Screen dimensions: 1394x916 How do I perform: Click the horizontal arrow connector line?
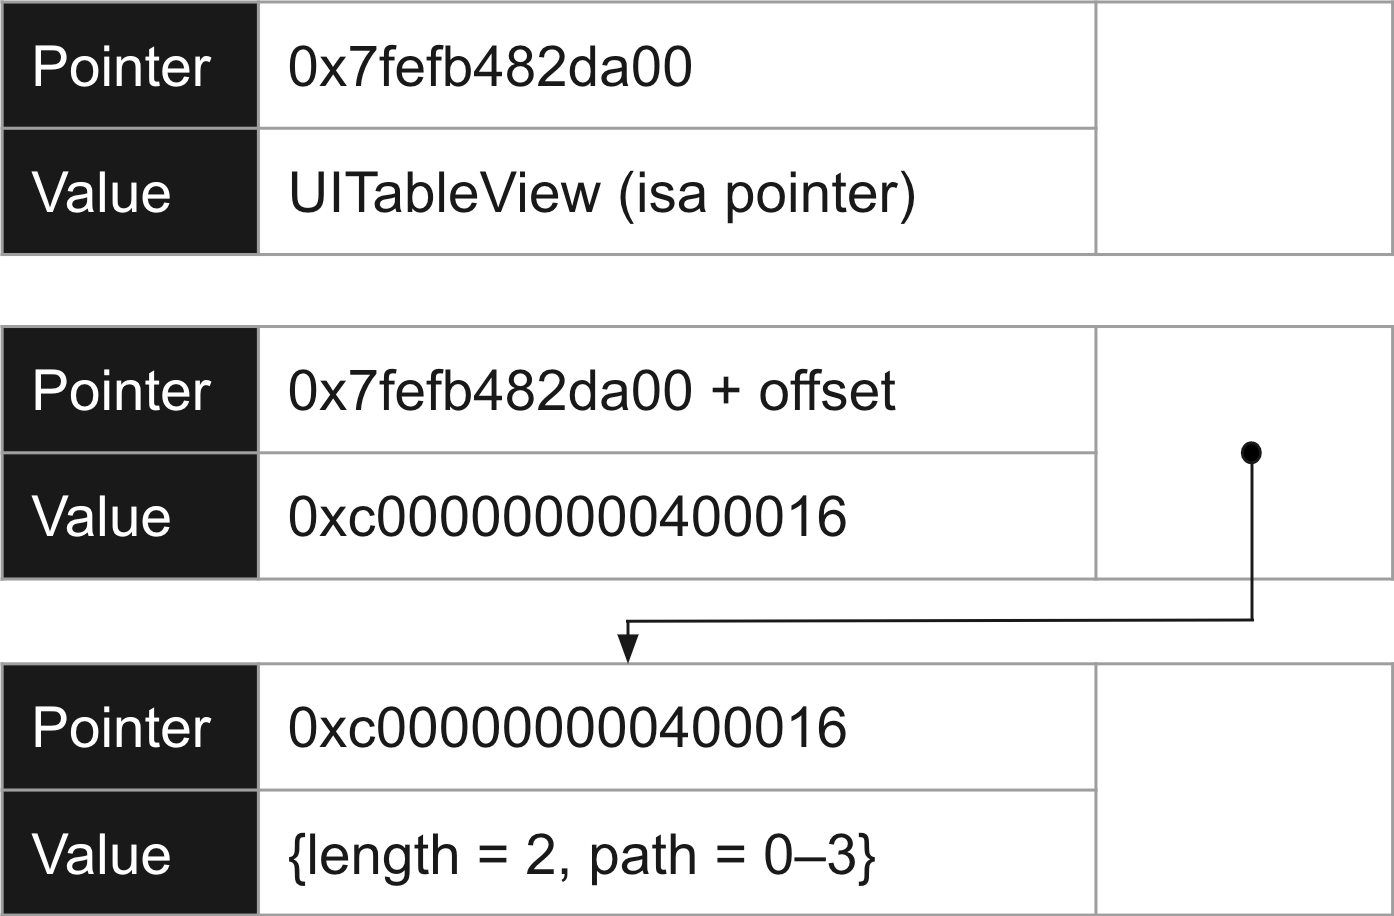tap(940, 621)
